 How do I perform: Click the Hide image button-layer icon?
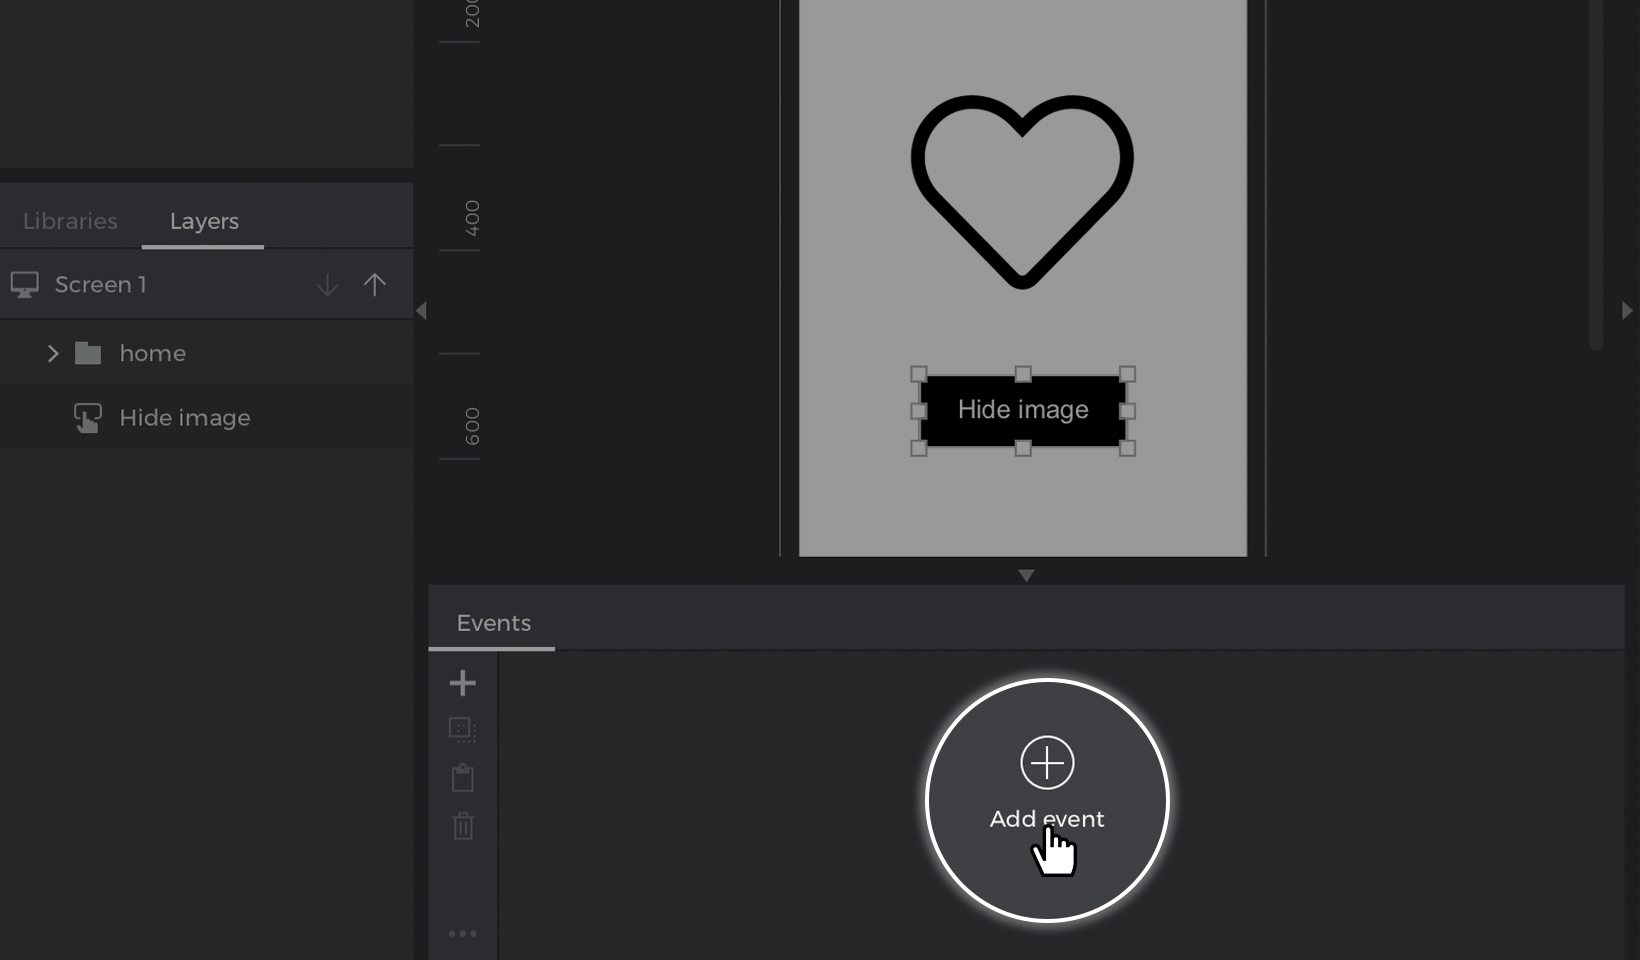pos(88,418)
